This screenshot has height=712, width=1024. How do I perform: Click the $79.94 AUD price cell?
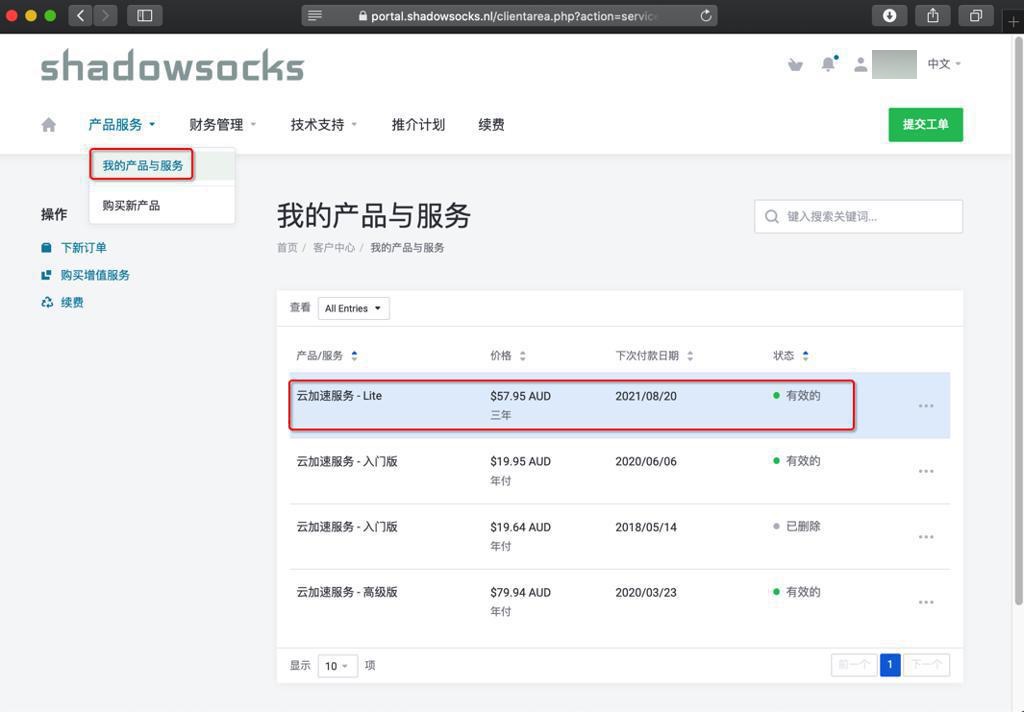tap(520, 592)
